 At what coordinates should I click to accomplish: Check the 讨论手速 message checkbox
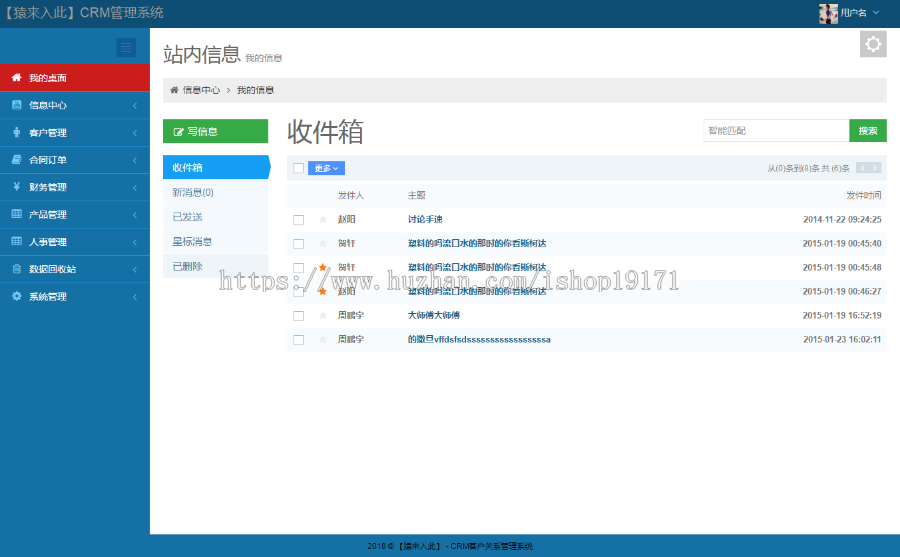pyautogui.click(x=298, y=220)
